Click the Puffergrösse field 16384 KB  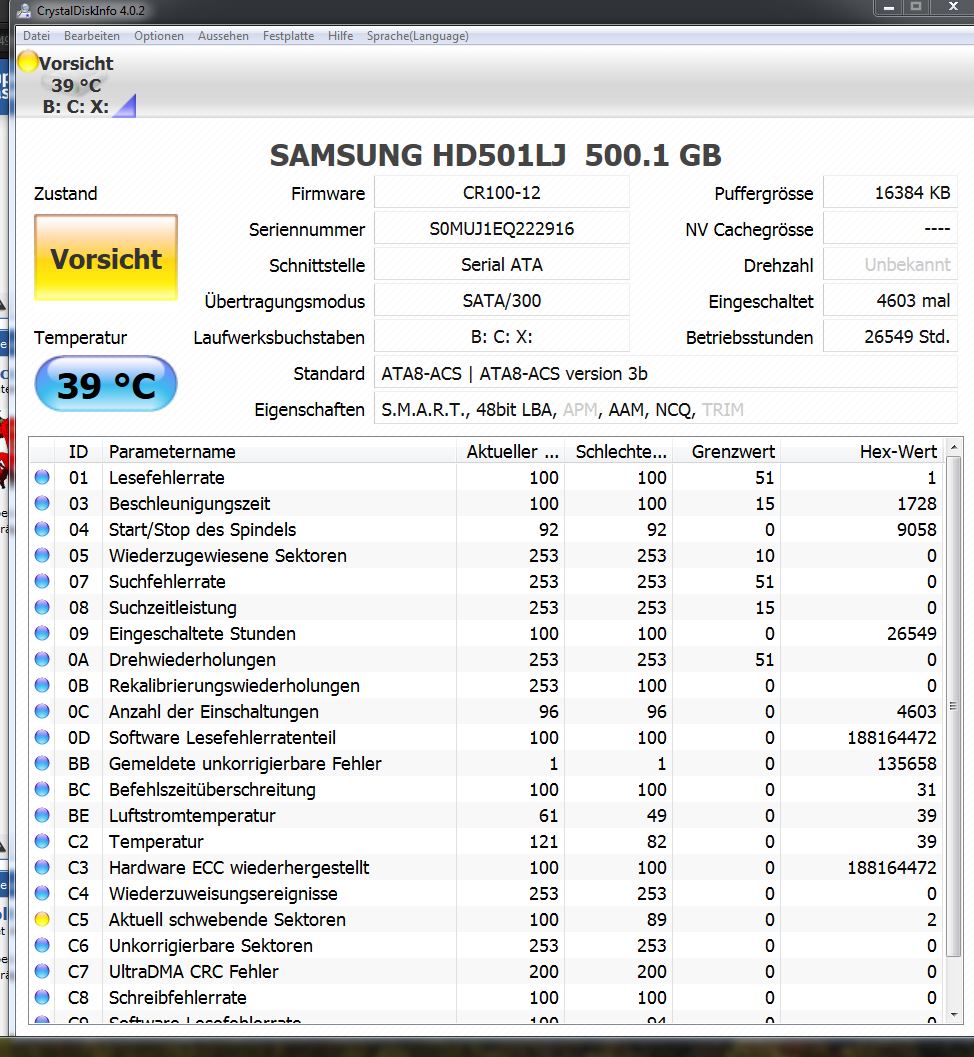click(x=890, y=193)
